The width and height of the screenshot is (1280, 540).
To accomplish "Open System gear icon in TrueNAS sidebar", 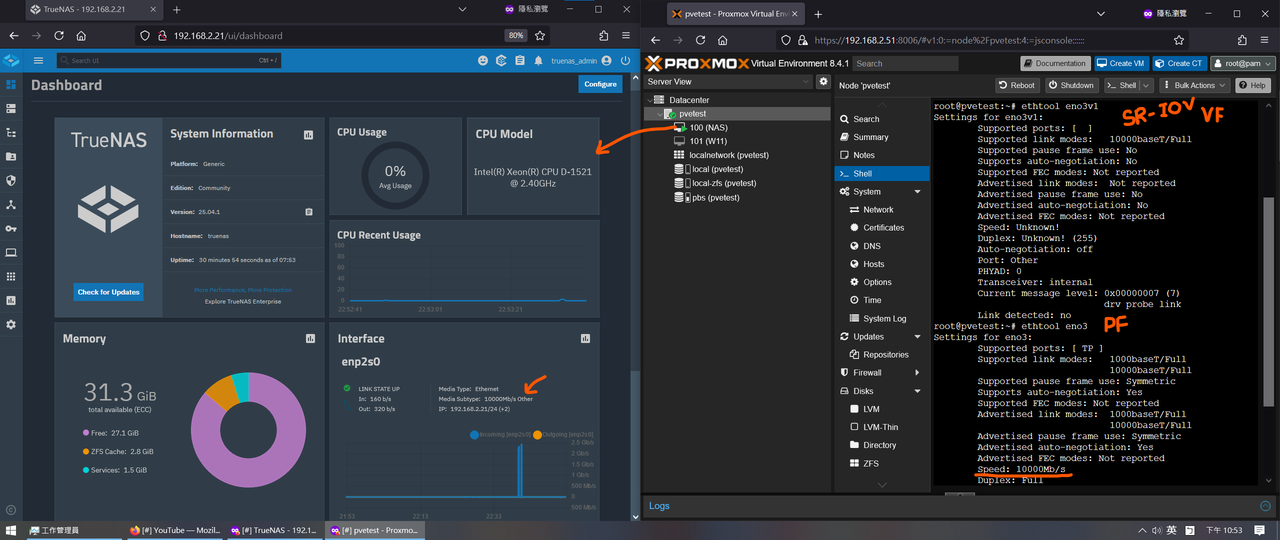I will pyautogui.click(x=11, y=324).
